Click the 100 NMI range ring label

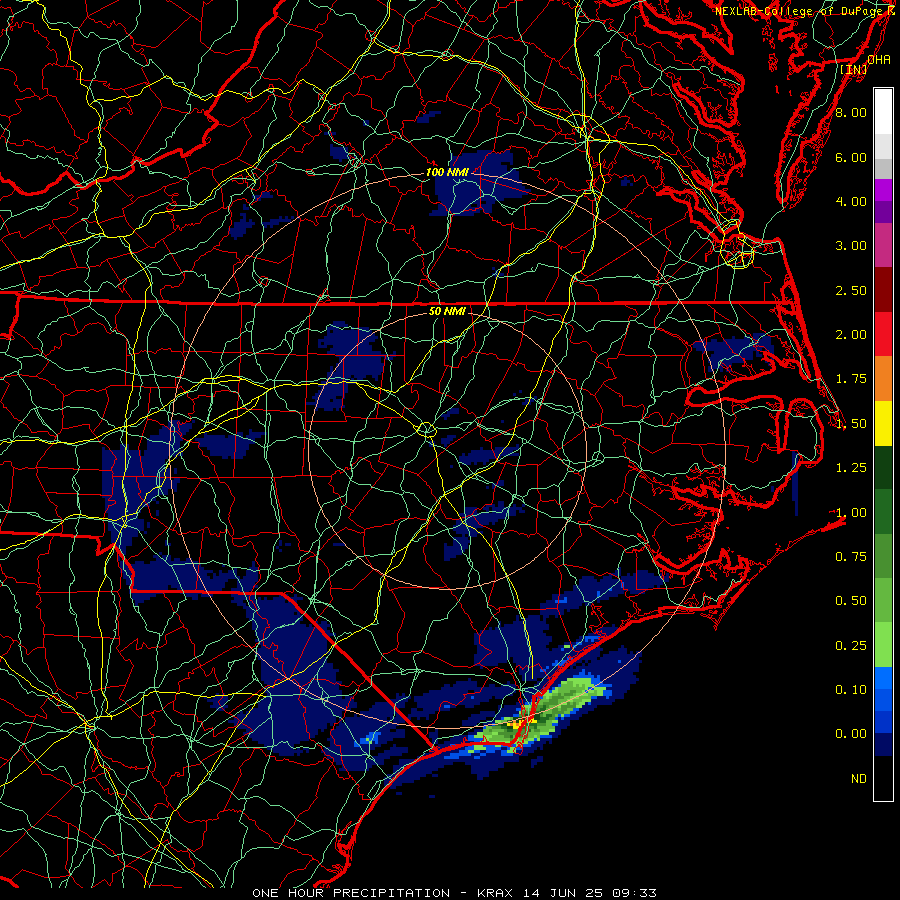(x=447, y=172)
